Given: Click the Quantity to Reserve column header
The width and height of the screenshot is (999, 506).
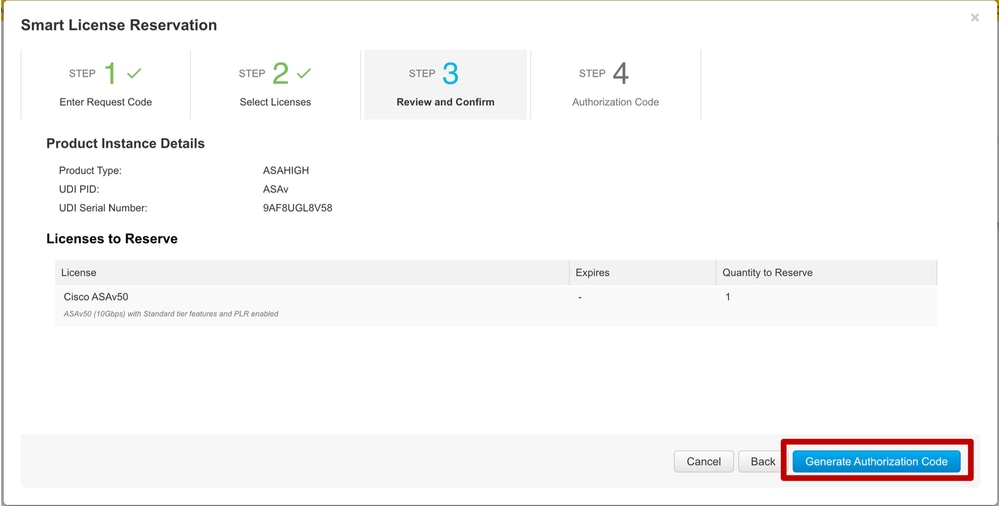Looking at the screenshot, I should (826, 272).
